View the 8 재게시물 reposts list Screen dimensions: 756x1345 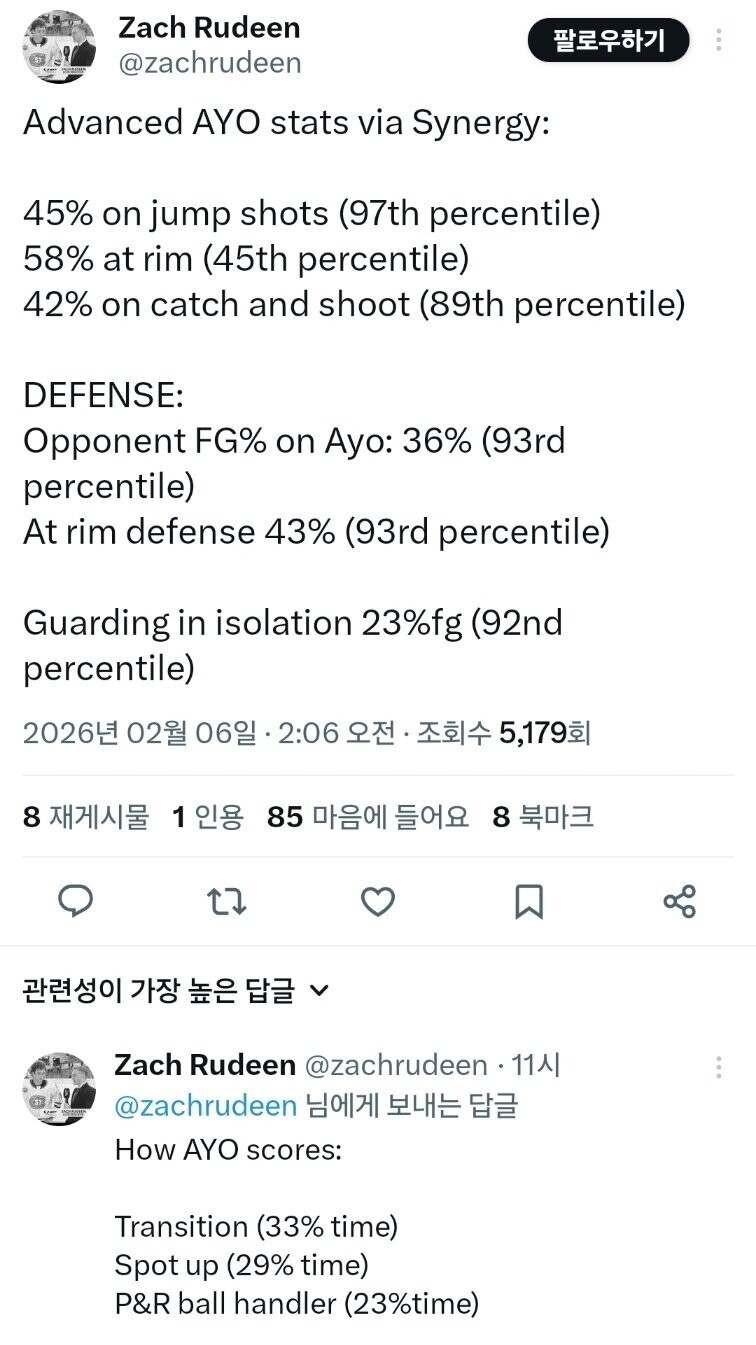(x=86, y=817)
